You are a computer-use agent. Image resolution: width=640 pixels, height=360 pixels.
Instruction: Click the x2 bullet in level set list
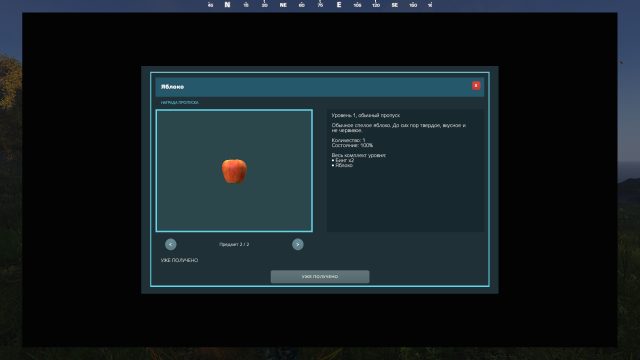(343, 160)
